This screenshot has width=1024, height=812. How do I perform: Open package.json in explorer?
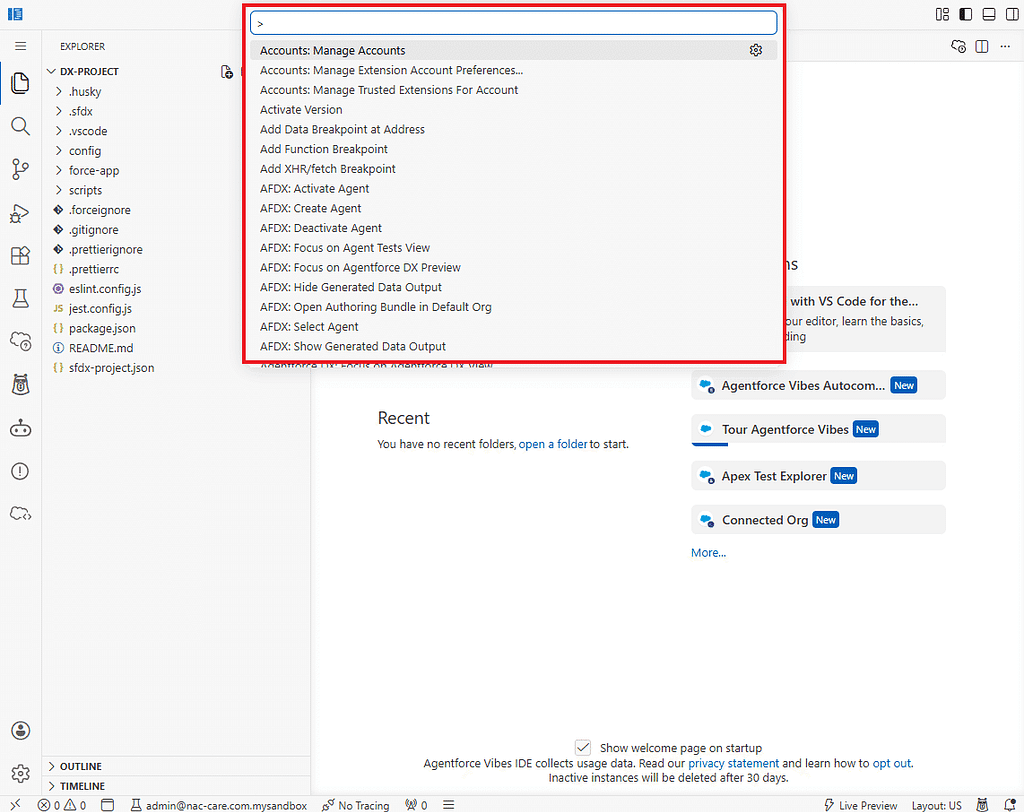(102, 328)
